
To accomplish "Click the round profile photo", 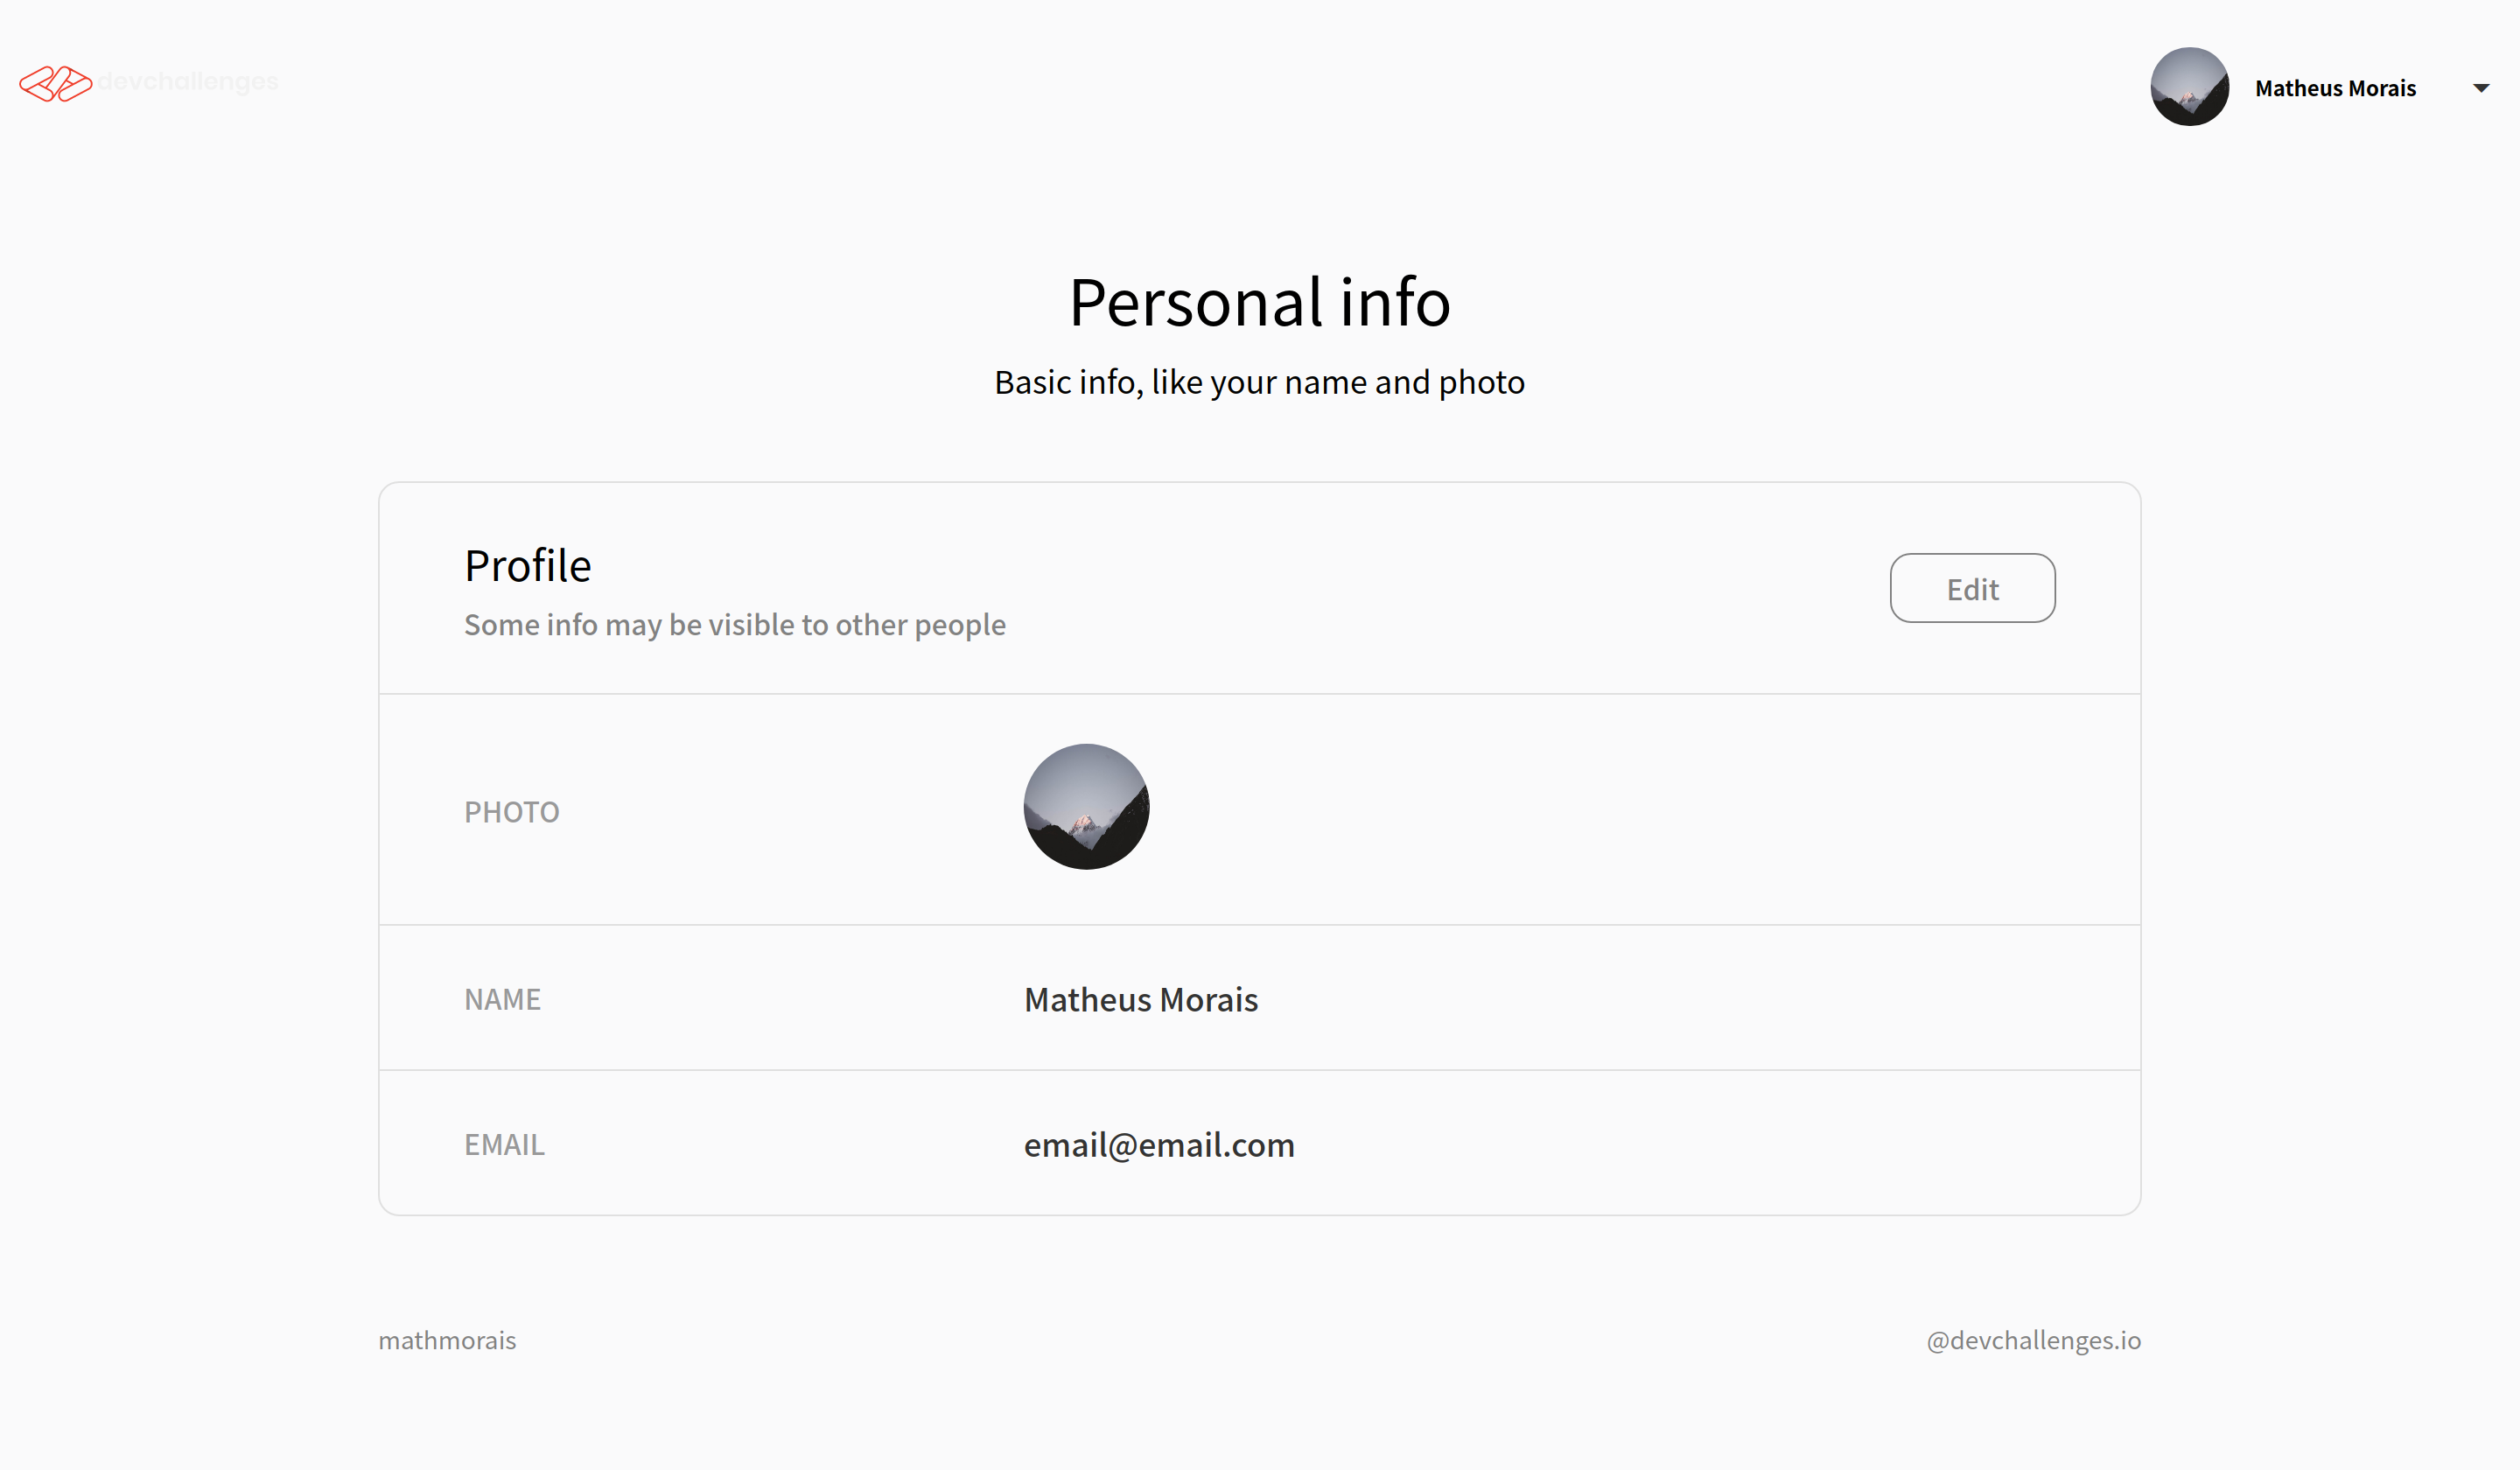I will pyautogui.click(x=1086, y=807).
